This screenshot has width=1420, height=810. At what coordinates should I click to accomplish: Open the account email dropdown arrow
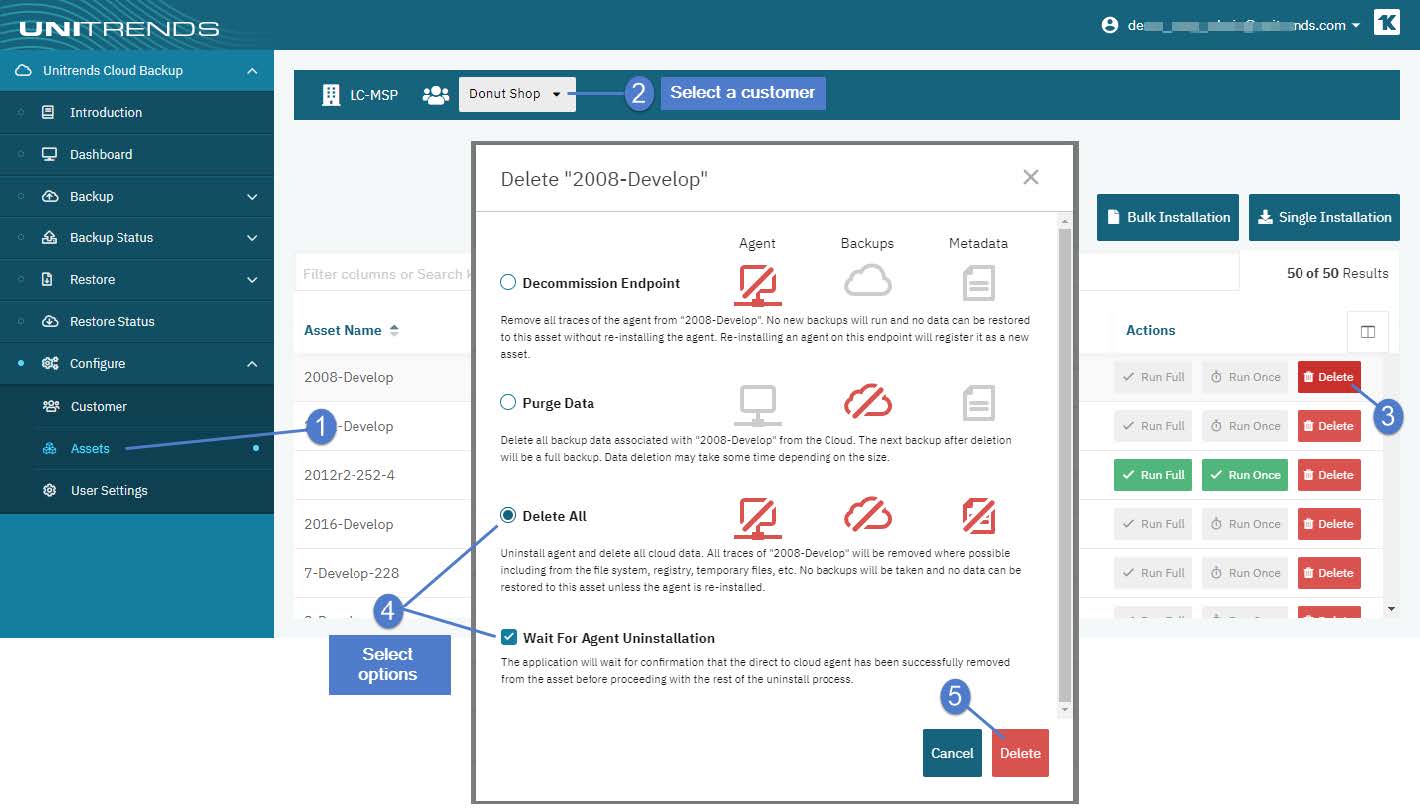pyautogui.click(x=1356, y=26)
